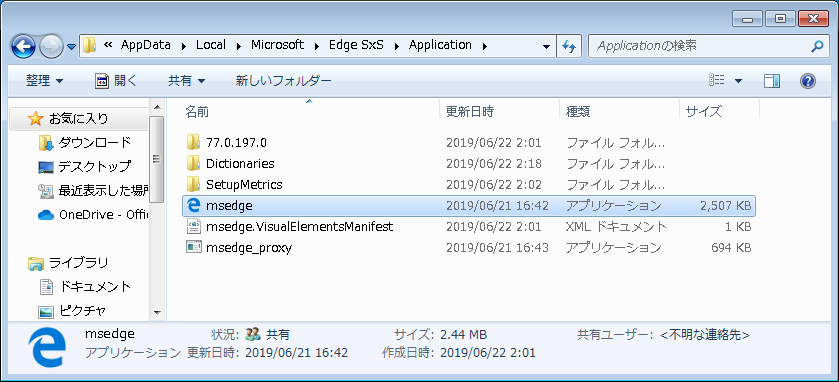The height and width of the screenshot is (382, 839).
Task: Expand the arrow after Application breadcrumb
Action: pyautogui.click(x=484, y=46)
